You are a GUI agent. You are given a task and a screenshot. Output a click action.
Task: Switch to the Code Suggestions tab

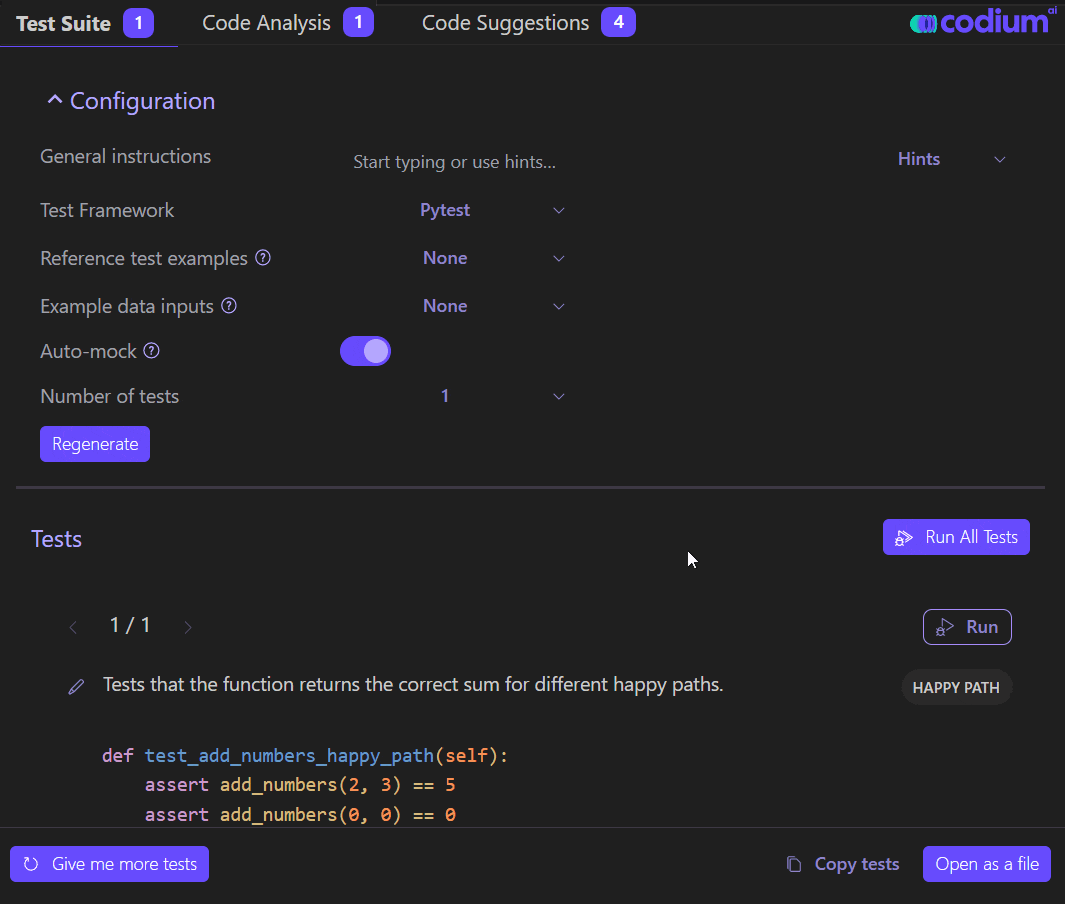(505, 21)
